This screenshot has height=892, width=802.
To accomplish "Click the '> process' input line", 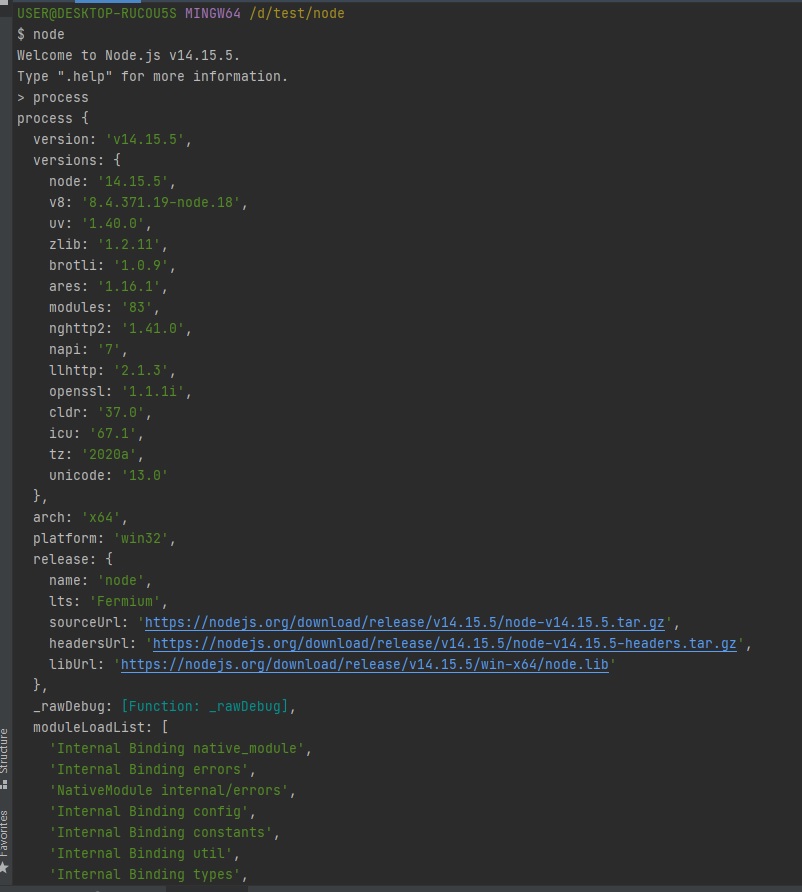I will coord(53,97).
